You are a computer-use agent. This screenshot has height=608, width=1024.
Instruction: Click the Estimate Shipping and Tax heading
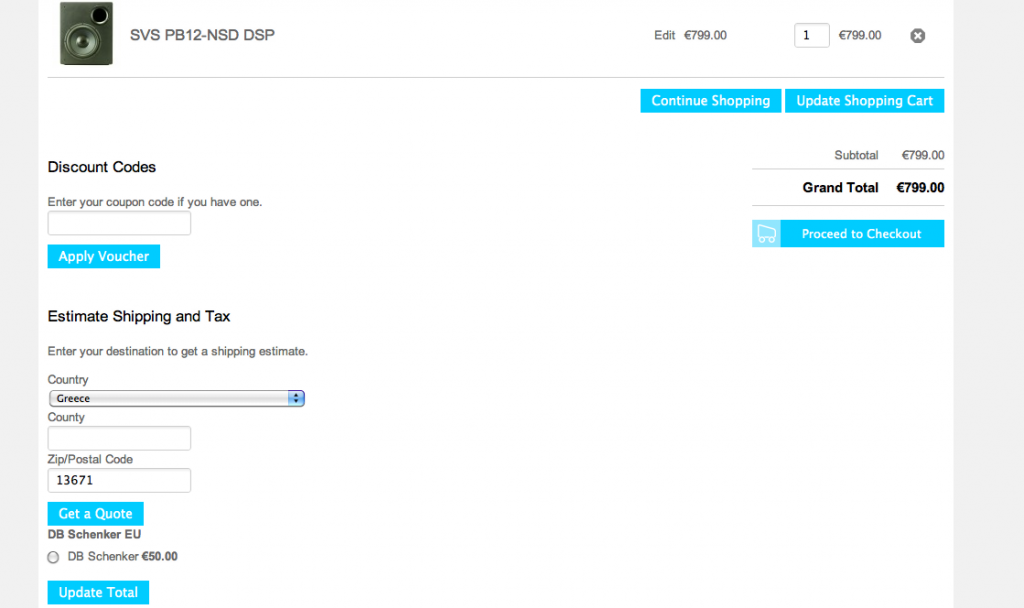[139, 317]
